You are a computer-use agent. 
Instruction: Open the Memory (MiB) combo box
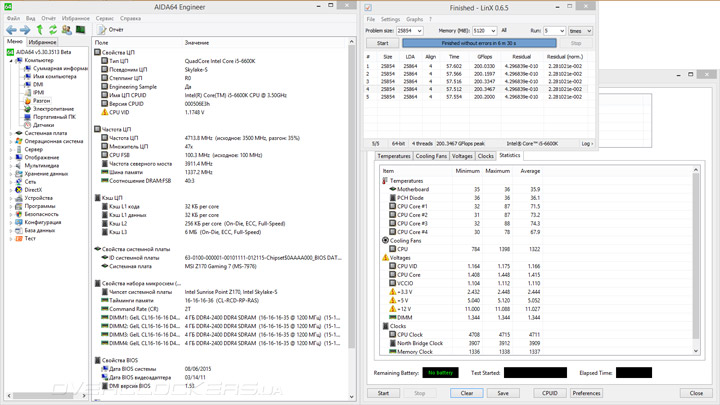pos(484,31)
